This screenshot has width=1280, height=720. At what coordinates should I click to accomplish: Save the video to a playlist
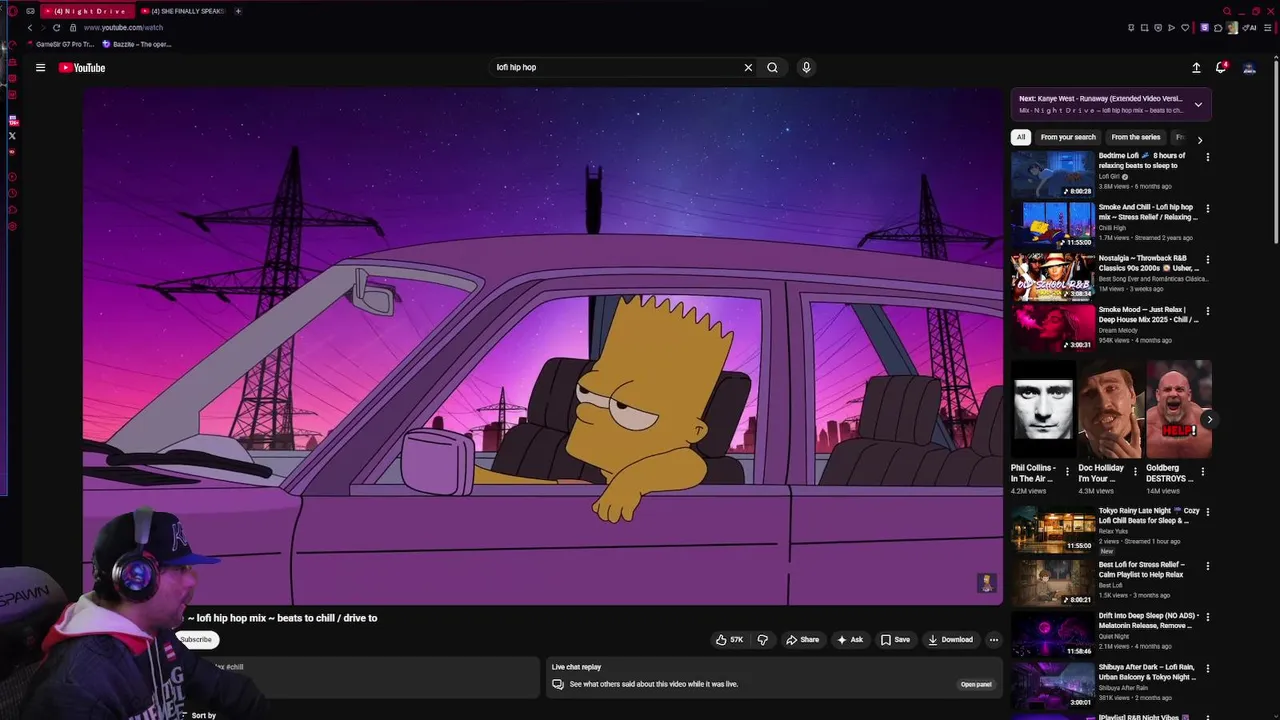pos(895,640)
